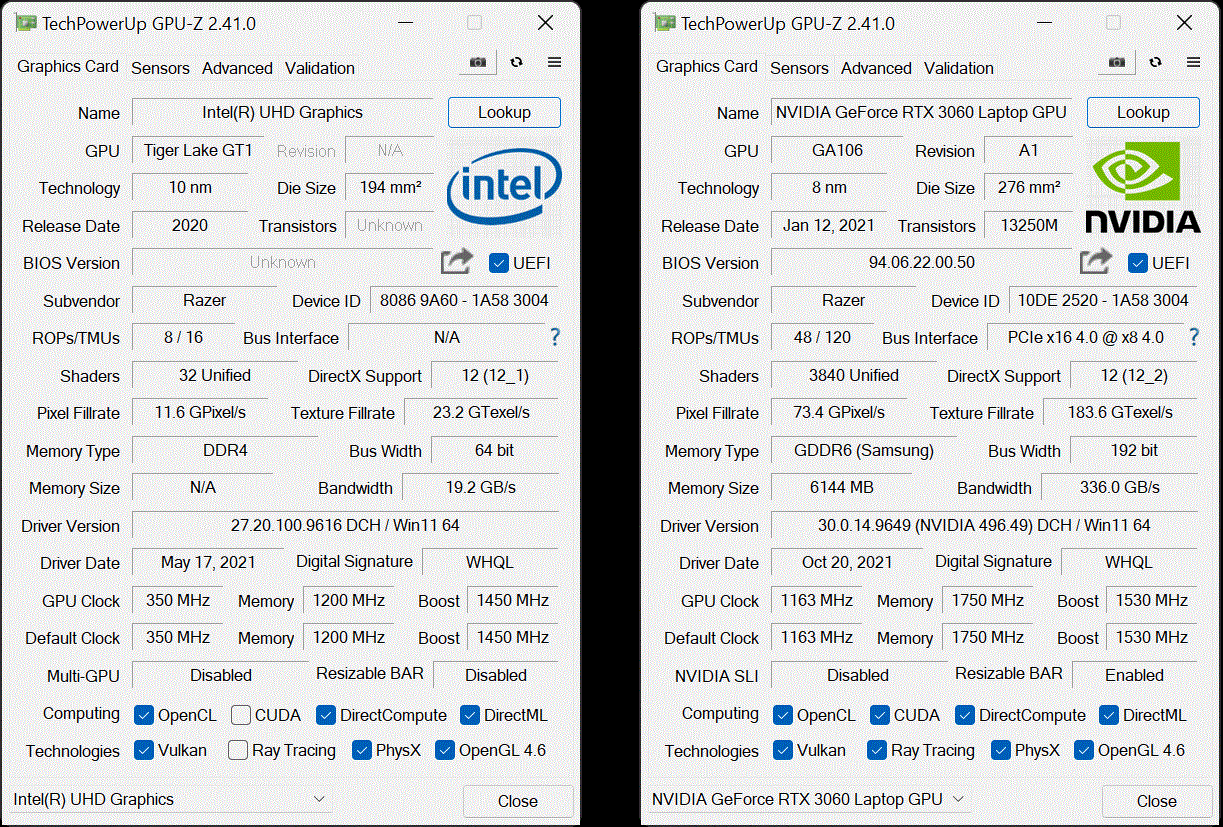The width and height of the screenshot is (1223, 827).
Task: Switch to Sensors tab in Intel window
Action: coord(160,68)
